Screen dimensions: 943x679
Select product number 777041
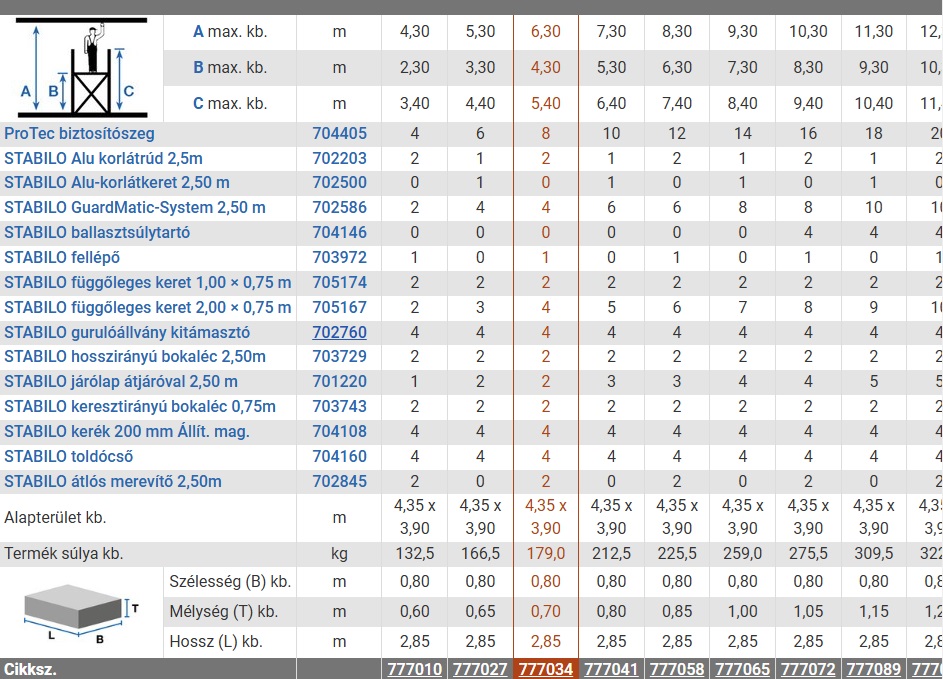(611, 669)
